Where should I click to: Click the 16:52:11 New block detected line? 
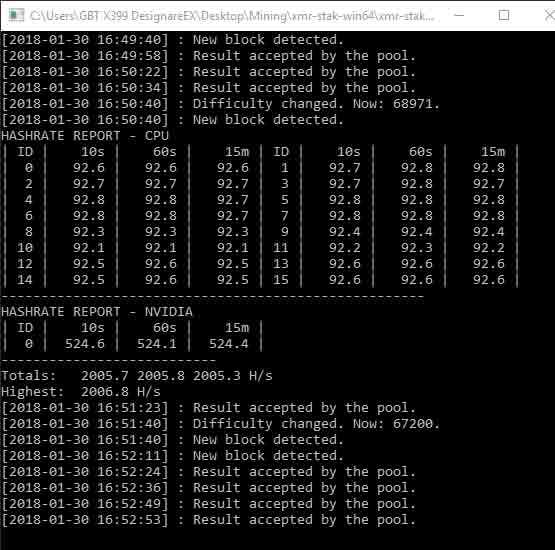[172, 456]
